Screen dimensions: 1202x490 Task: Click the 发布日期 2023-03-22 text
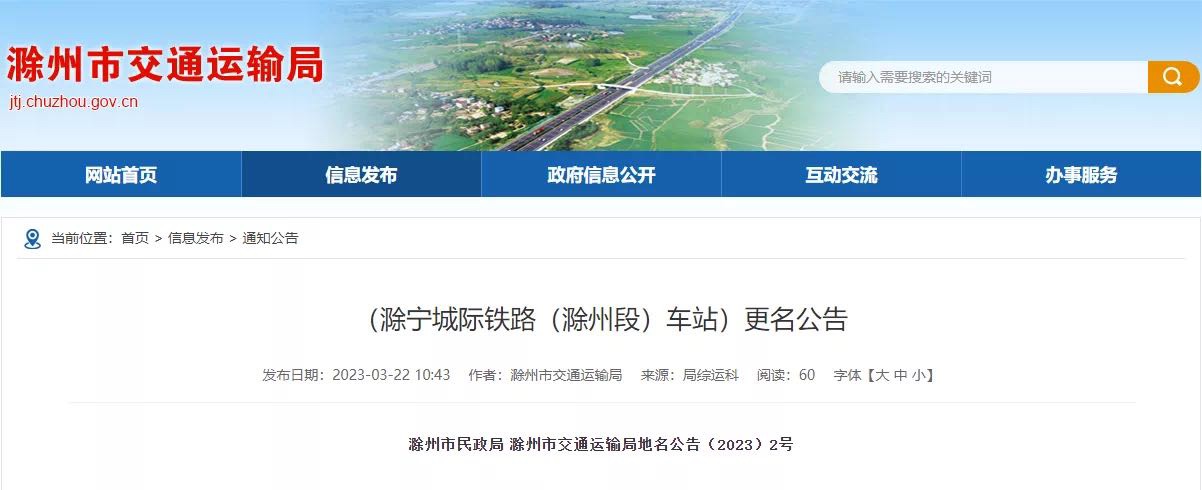click(357, 375)
